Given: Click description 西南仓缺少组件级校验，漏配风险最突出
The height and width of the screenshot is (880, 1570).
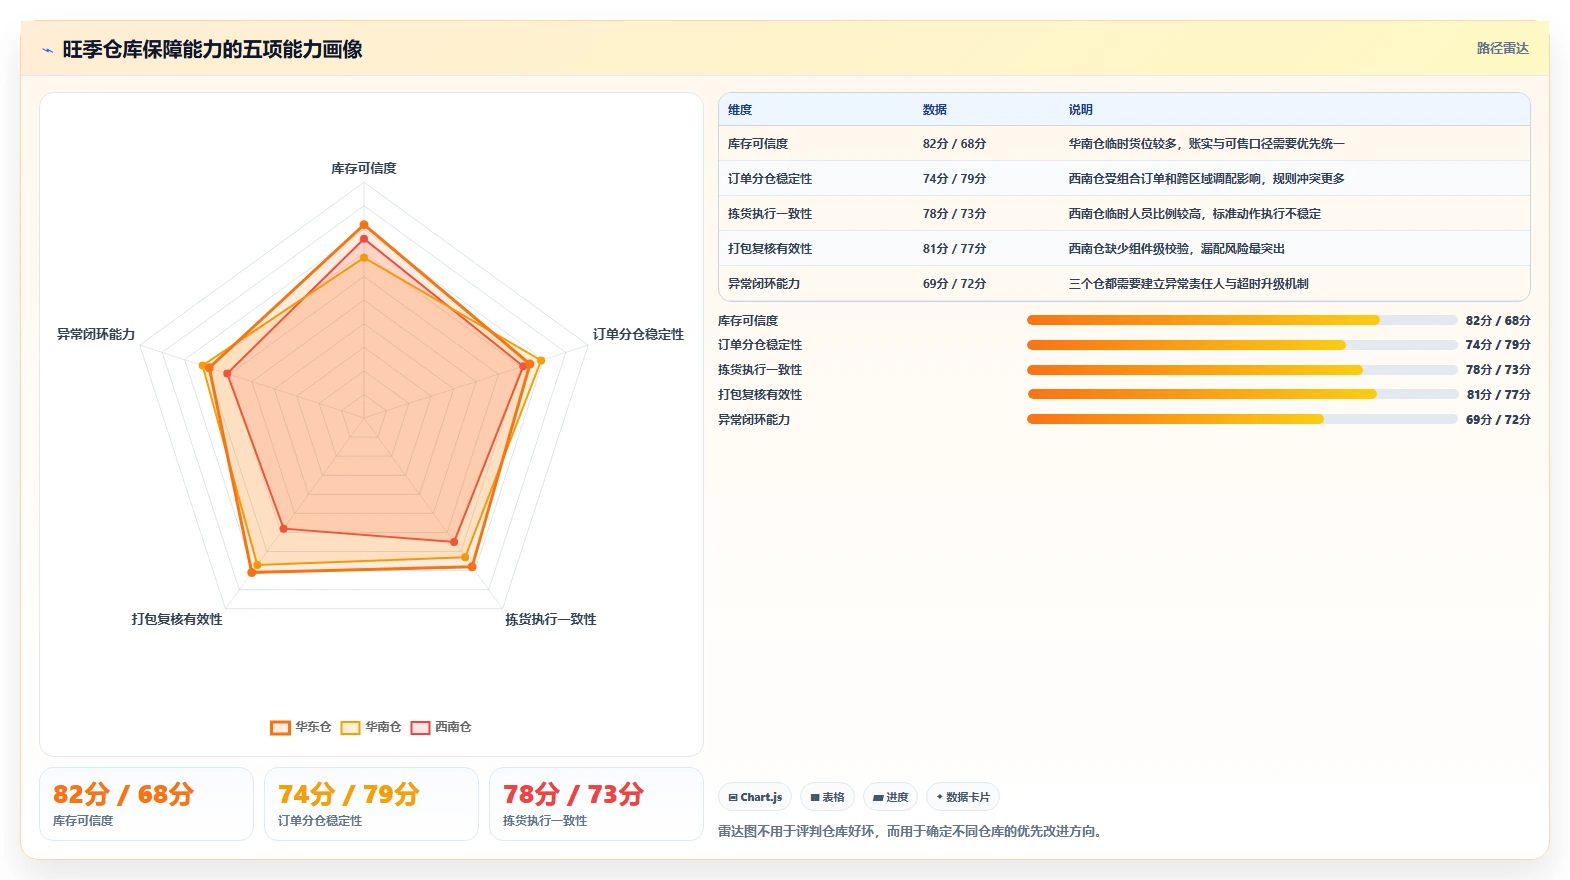Looking at the screenshot, I should (1177, 249).
